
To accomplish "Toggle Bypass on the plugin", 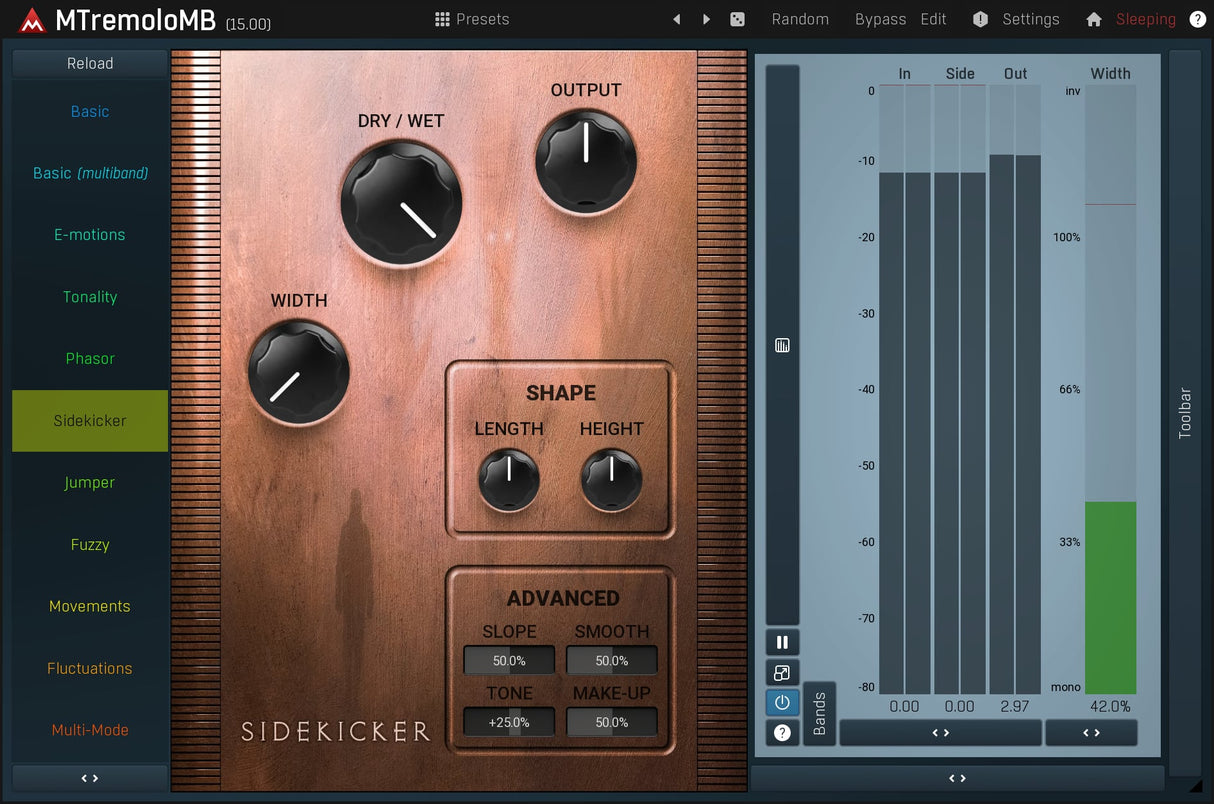I will (880, 20).
